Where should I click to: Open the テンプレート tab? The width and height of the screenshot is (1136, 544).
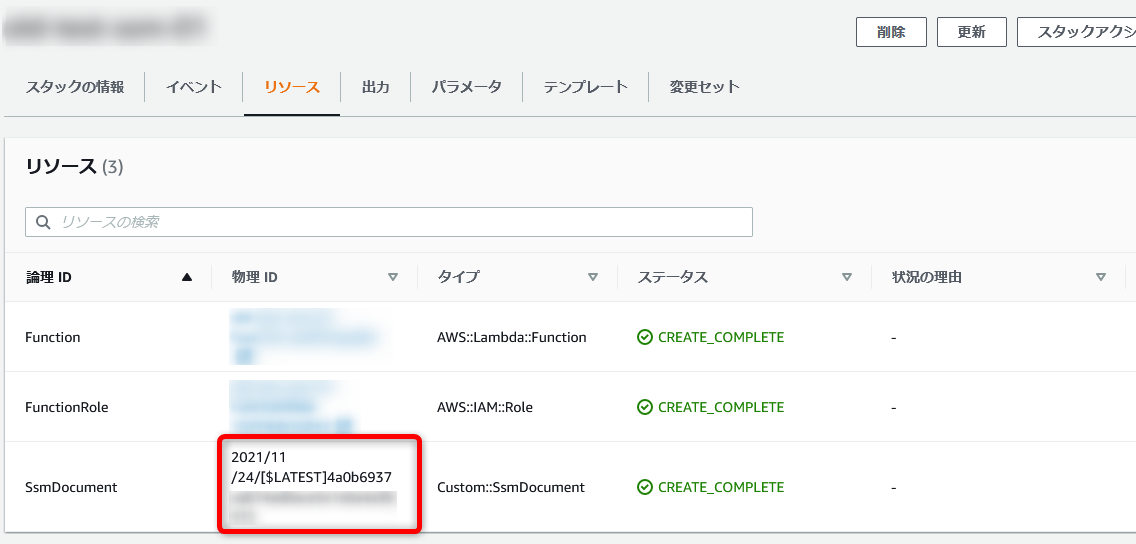pyautogui.click(x=585, y=88)
